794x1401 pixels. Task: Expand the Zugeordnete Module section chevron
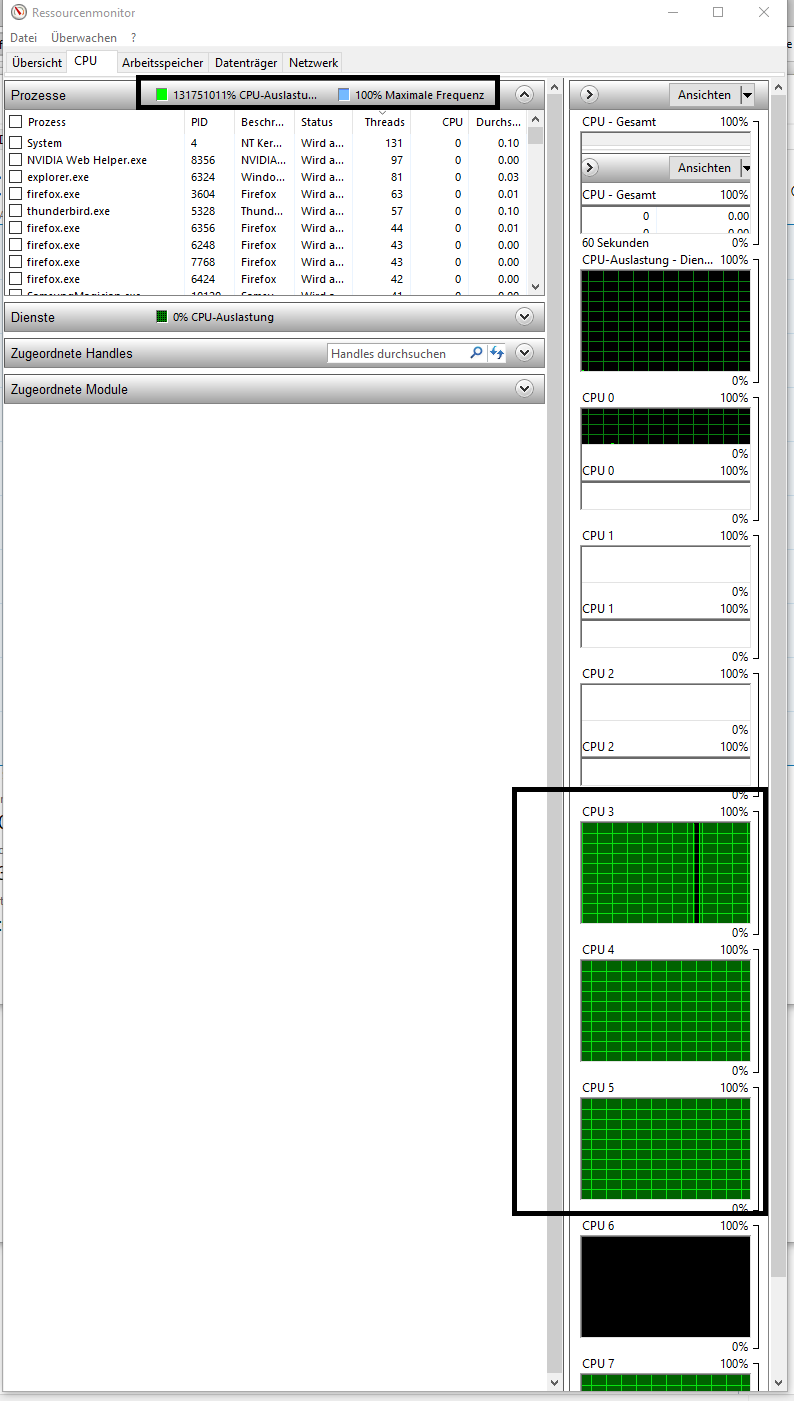click(x=524, y=389)
